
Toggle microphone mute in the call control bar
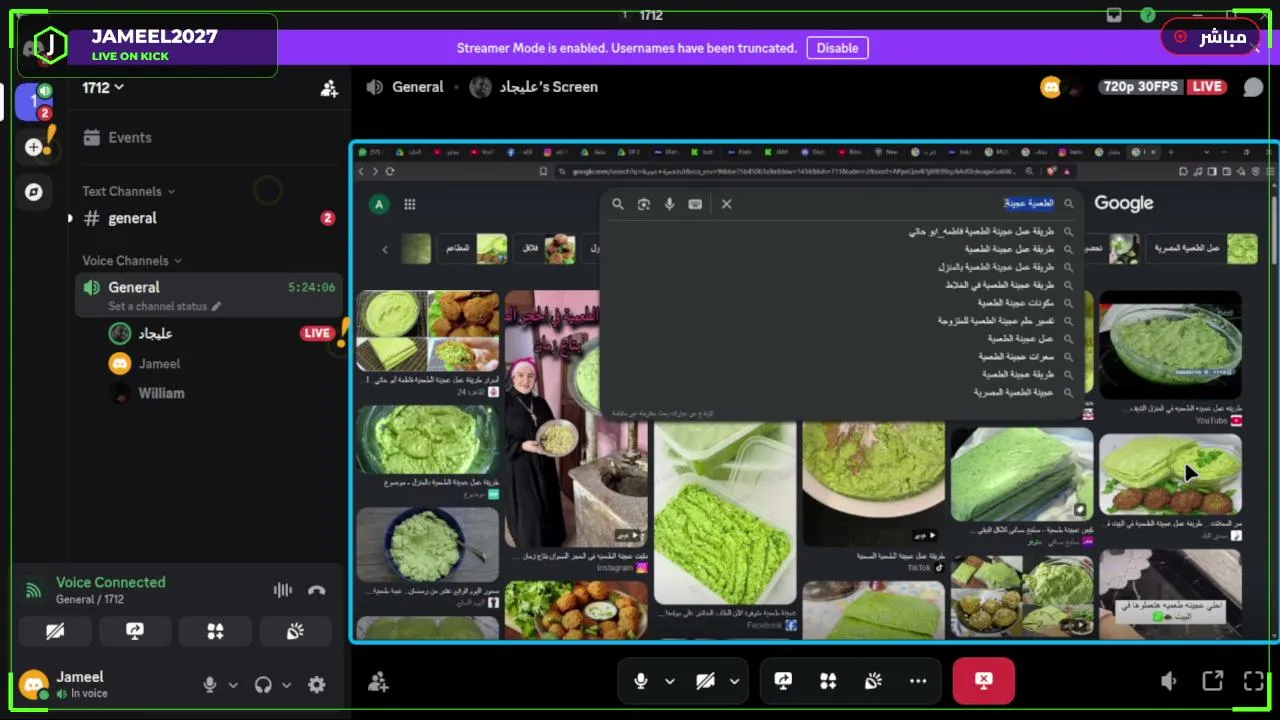[641, 681]
